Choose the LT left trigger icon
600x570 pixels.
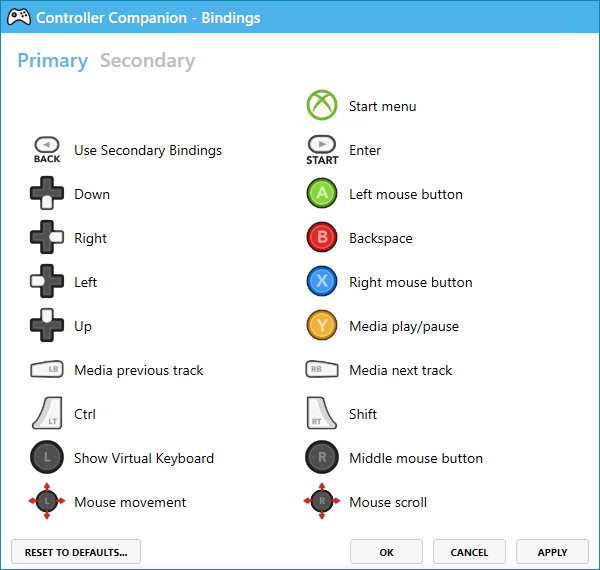(47, 414)
